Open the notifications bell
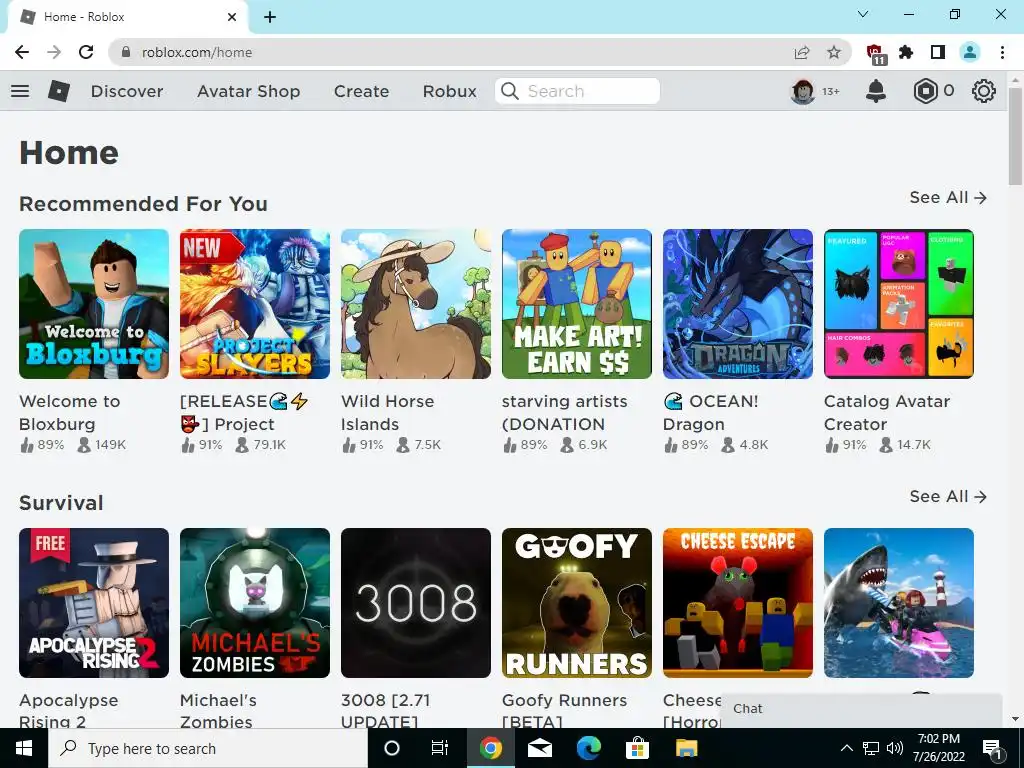The image size is (1024, 768). click(876, 91)
